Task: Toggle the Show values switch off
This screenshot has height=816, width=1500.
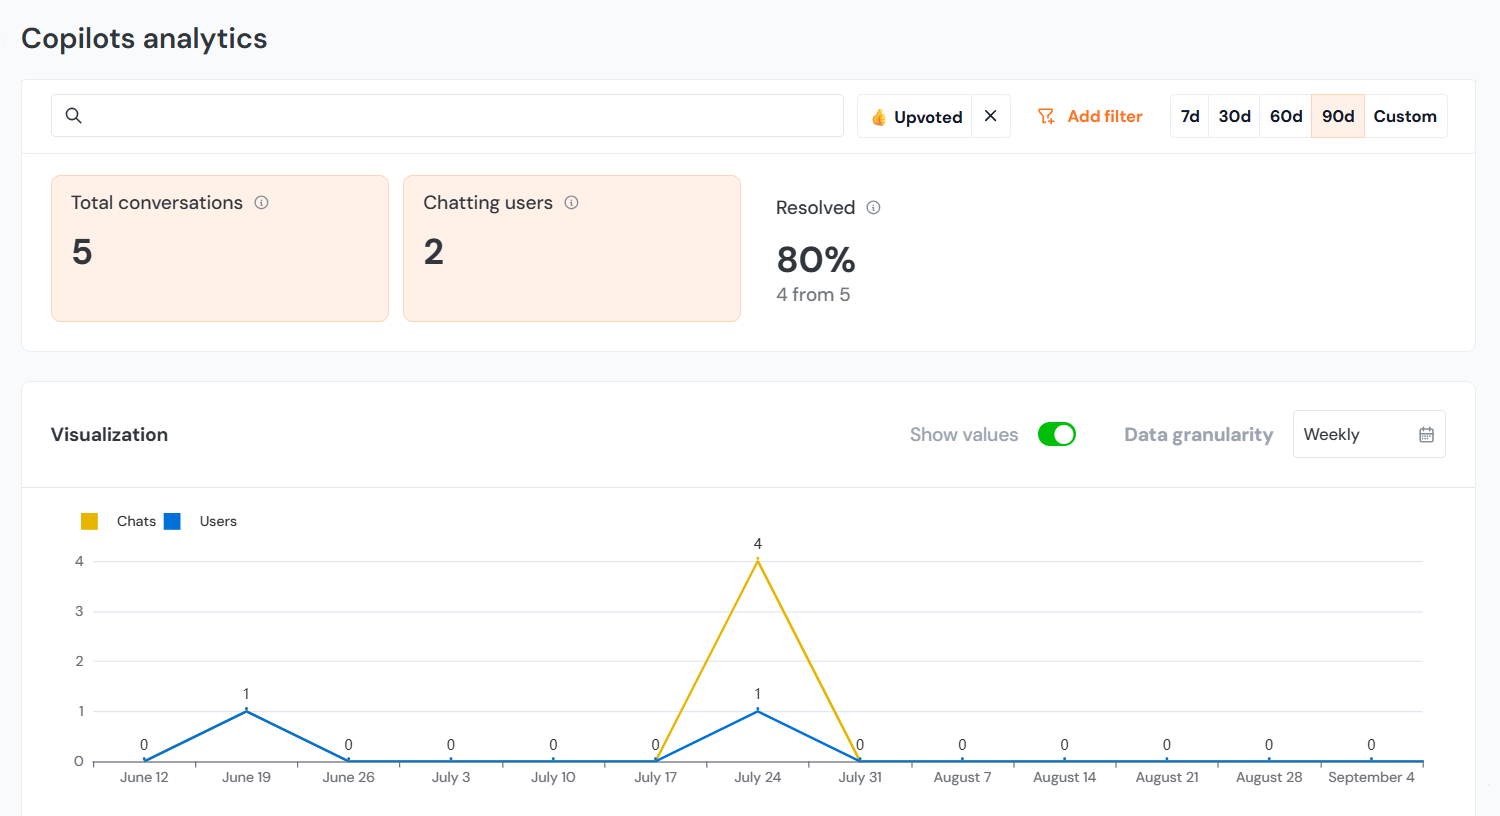Action: point(1056,434)
